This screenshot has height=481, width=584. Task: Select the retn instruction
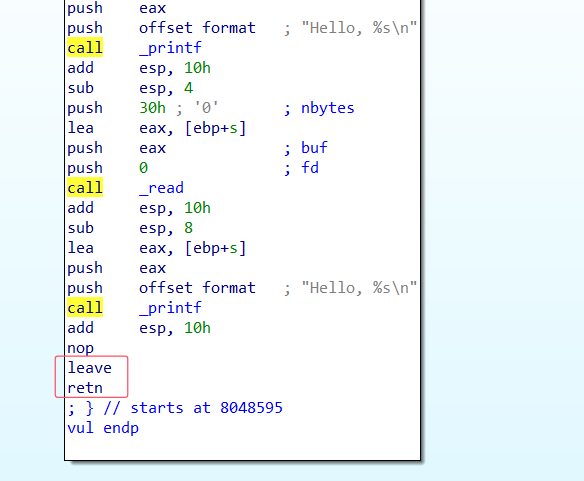coord(85,388)
